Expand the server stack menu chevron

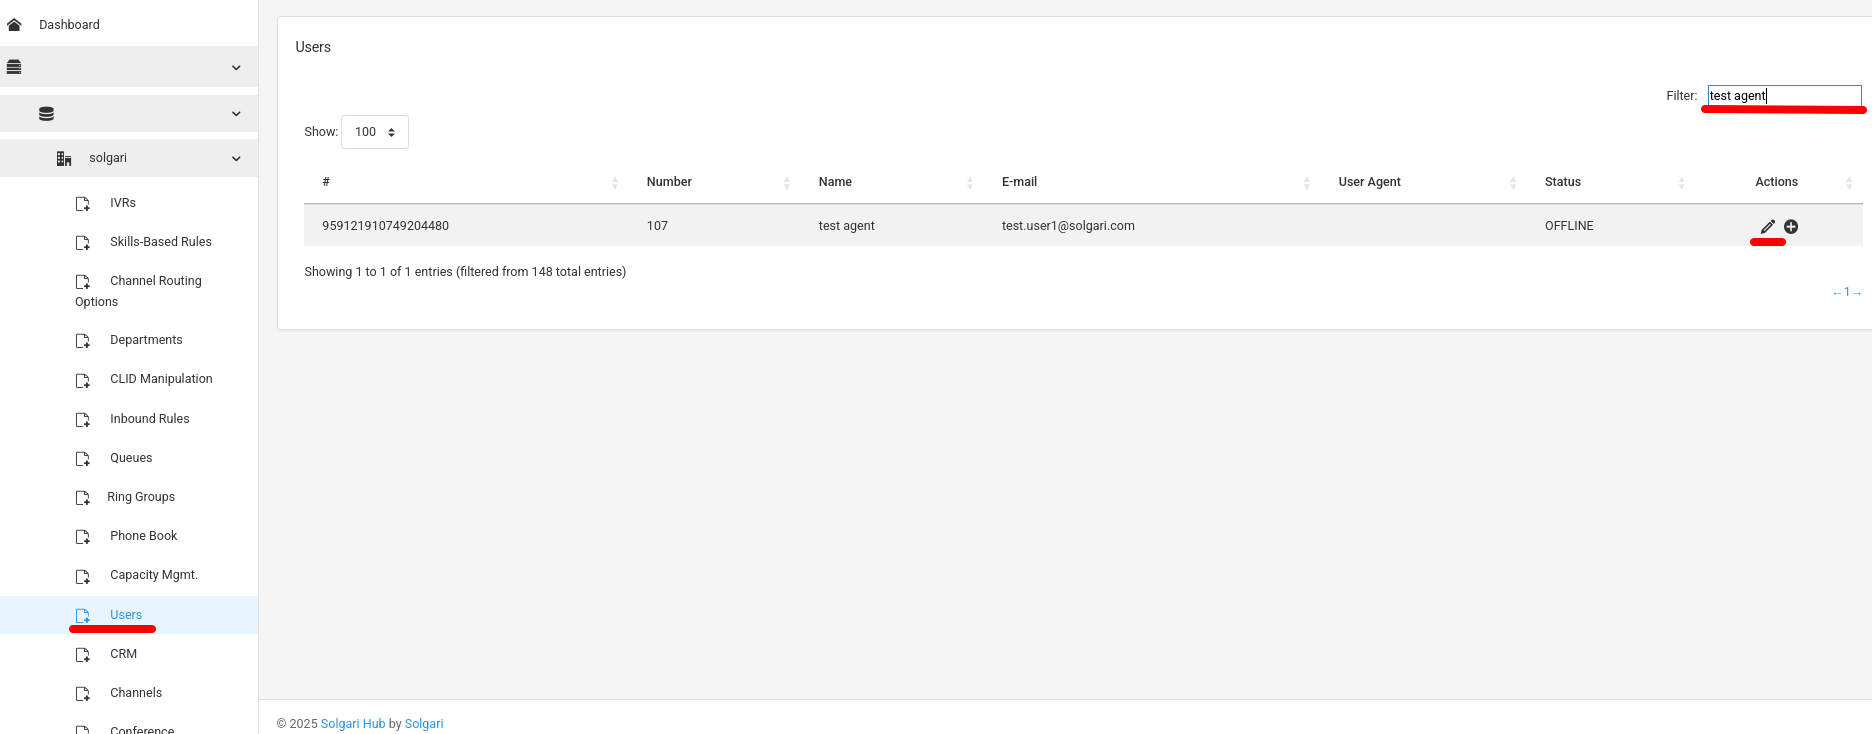236,67
